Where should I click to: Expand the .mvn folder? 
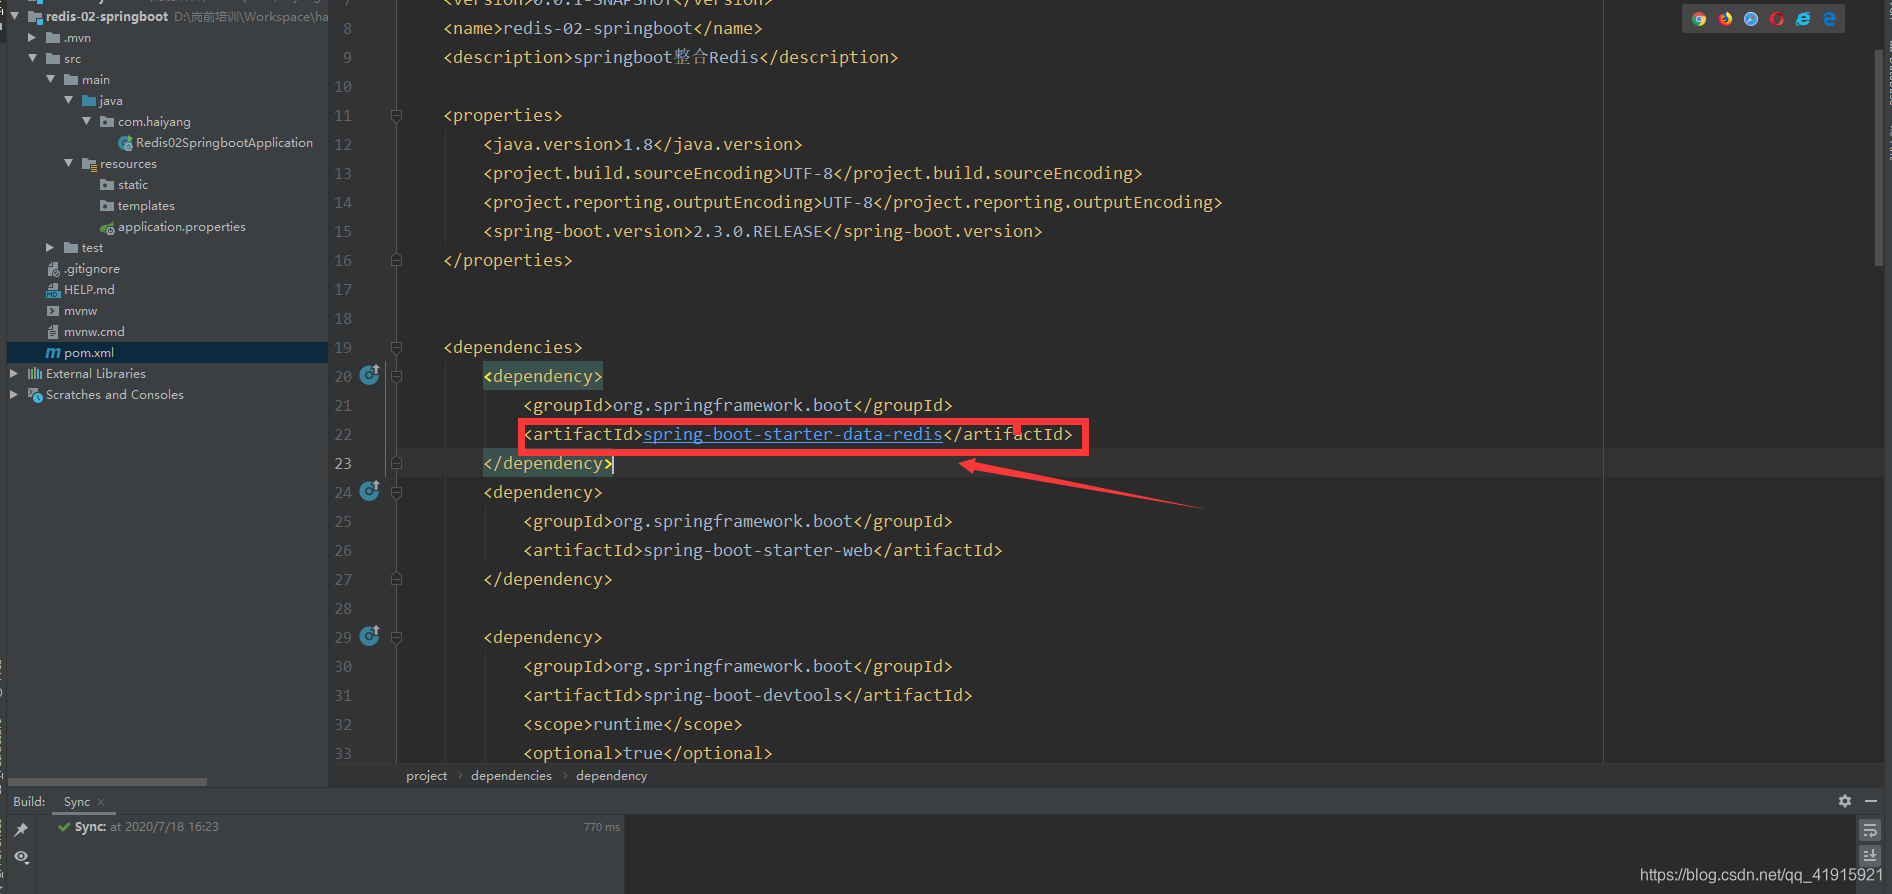coord(32,38)
